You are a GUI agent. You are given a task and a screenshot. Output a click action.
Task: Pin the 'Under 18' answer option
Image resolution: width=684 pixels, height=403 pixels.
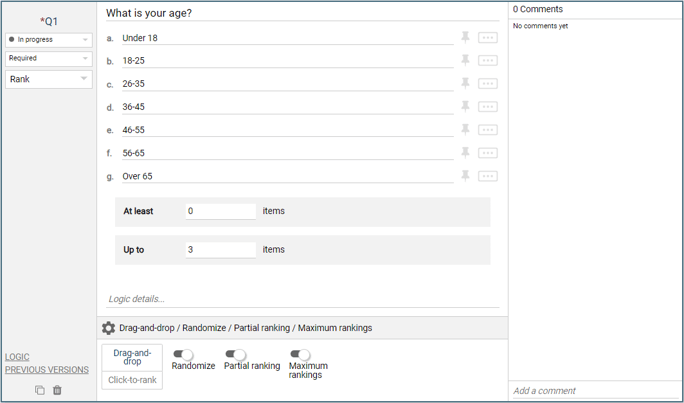(465, 37)
